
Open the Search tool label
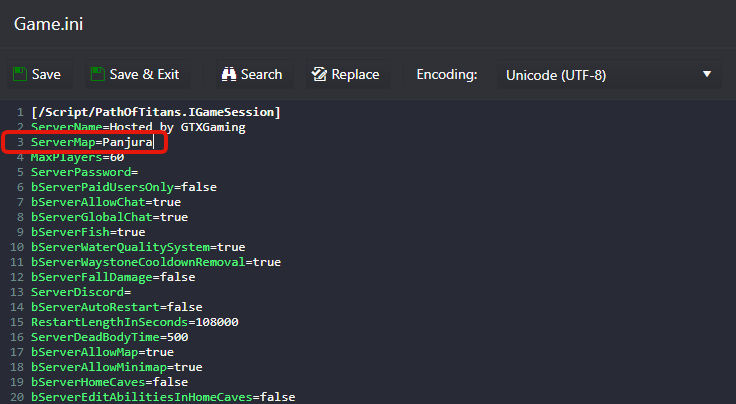[x=261, y=74]
